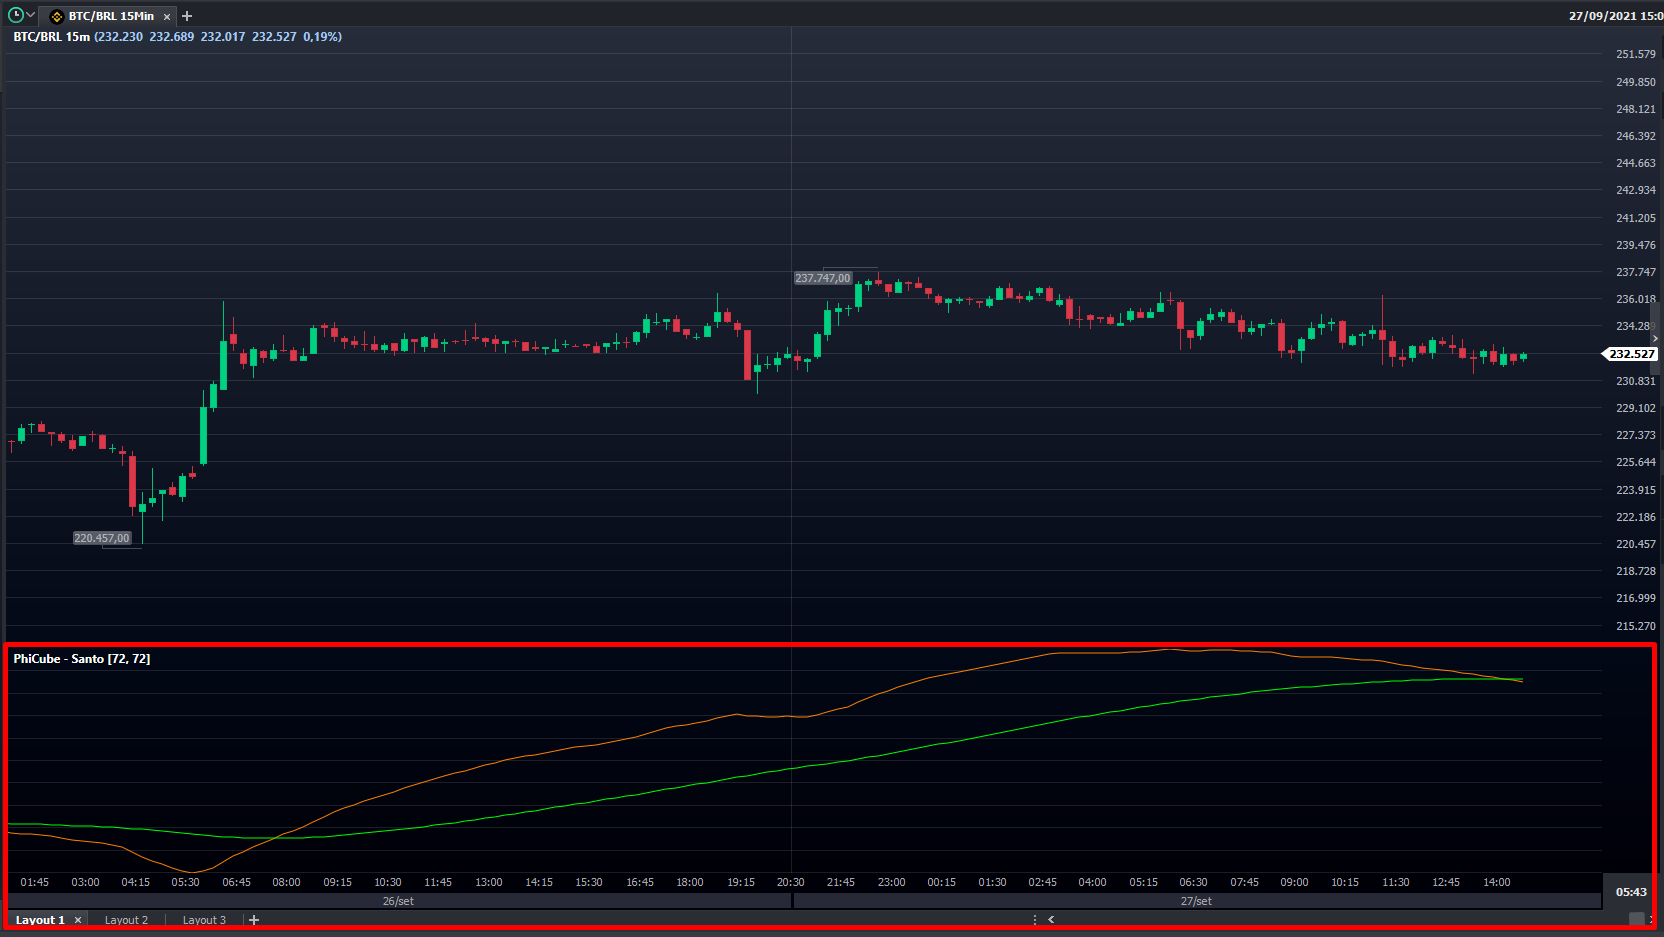Click the 26/set date bar

pos(398,901)
